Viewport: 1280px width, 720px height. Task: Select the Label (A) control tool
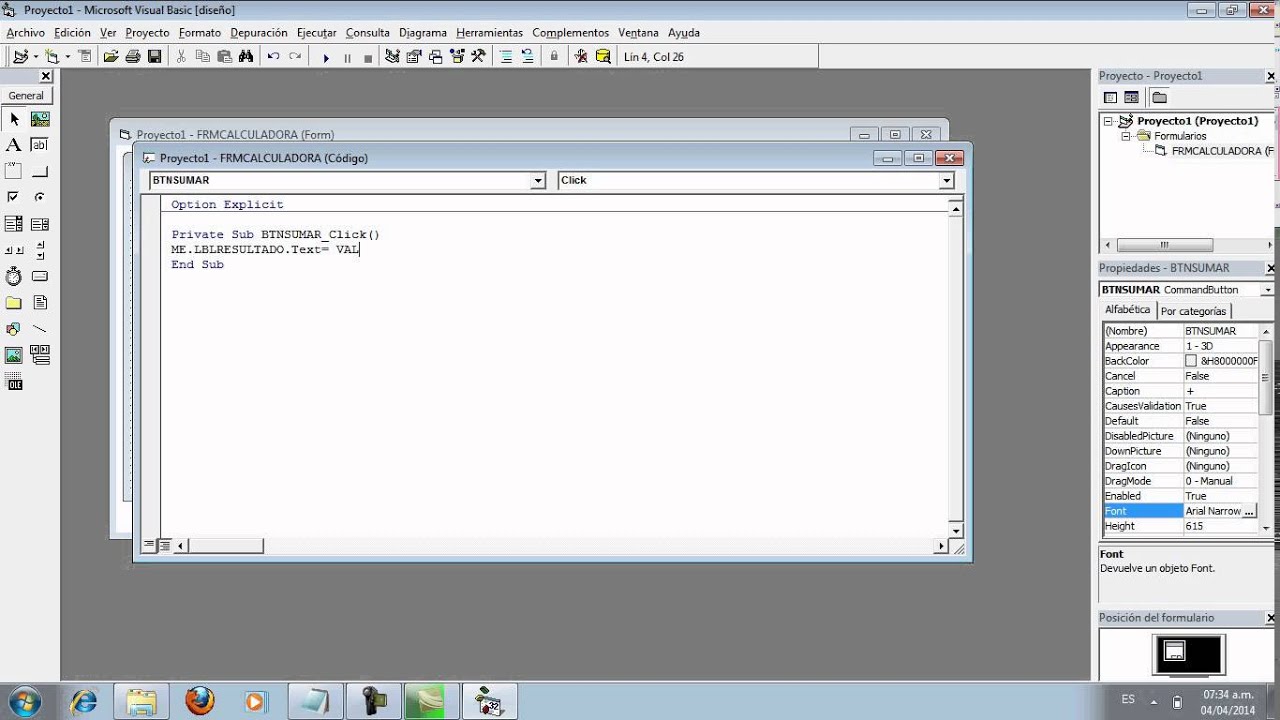[14, 145]
